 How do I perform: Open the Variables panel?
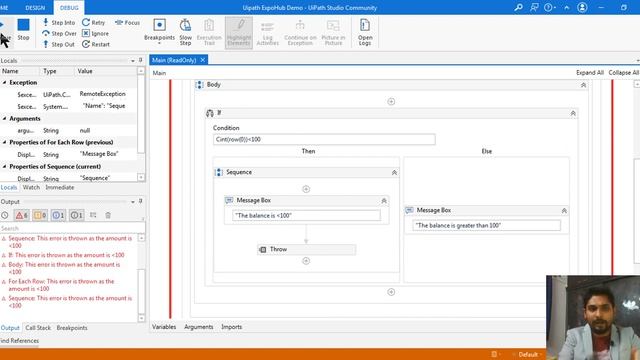tap(164, 327)
